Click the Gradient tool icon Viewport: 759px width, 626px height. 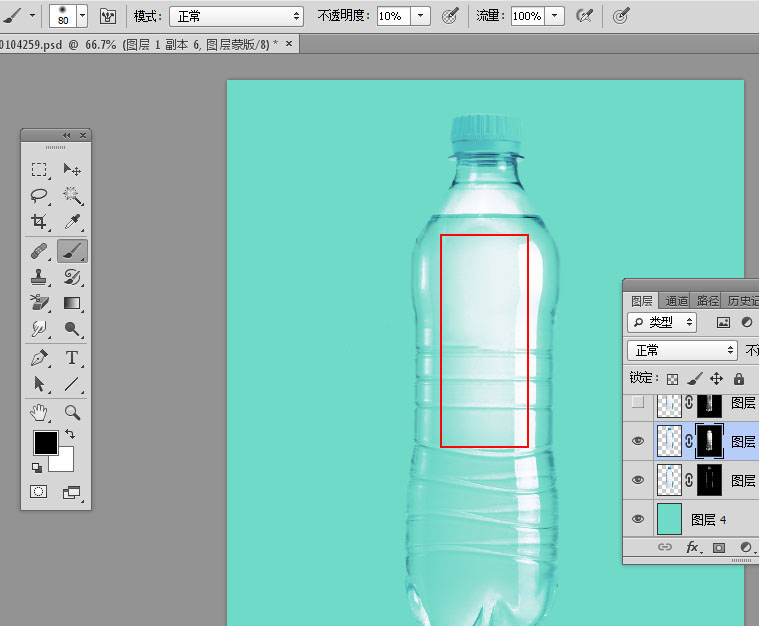[x=72, y=303]
